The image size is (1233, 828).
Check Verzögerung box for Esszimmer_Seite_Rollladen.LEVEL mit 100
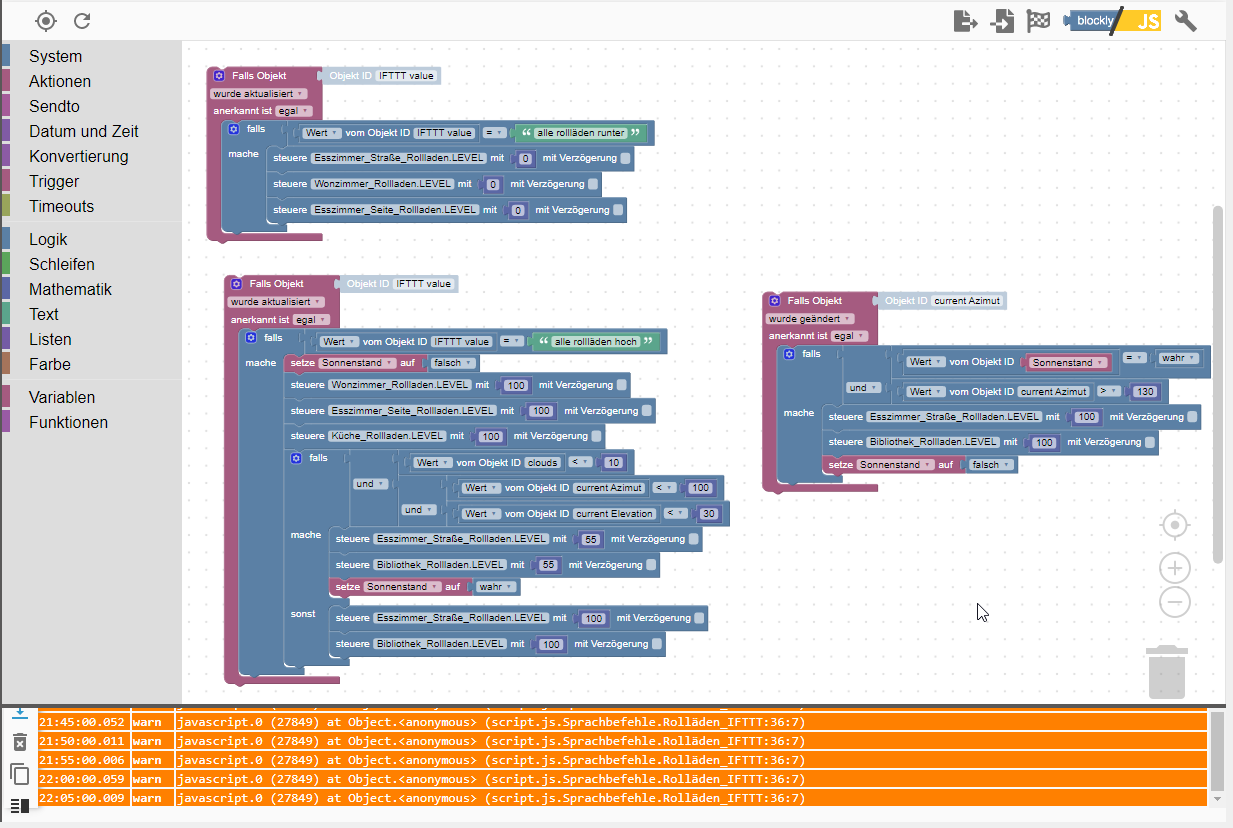(x=647, y=411)
